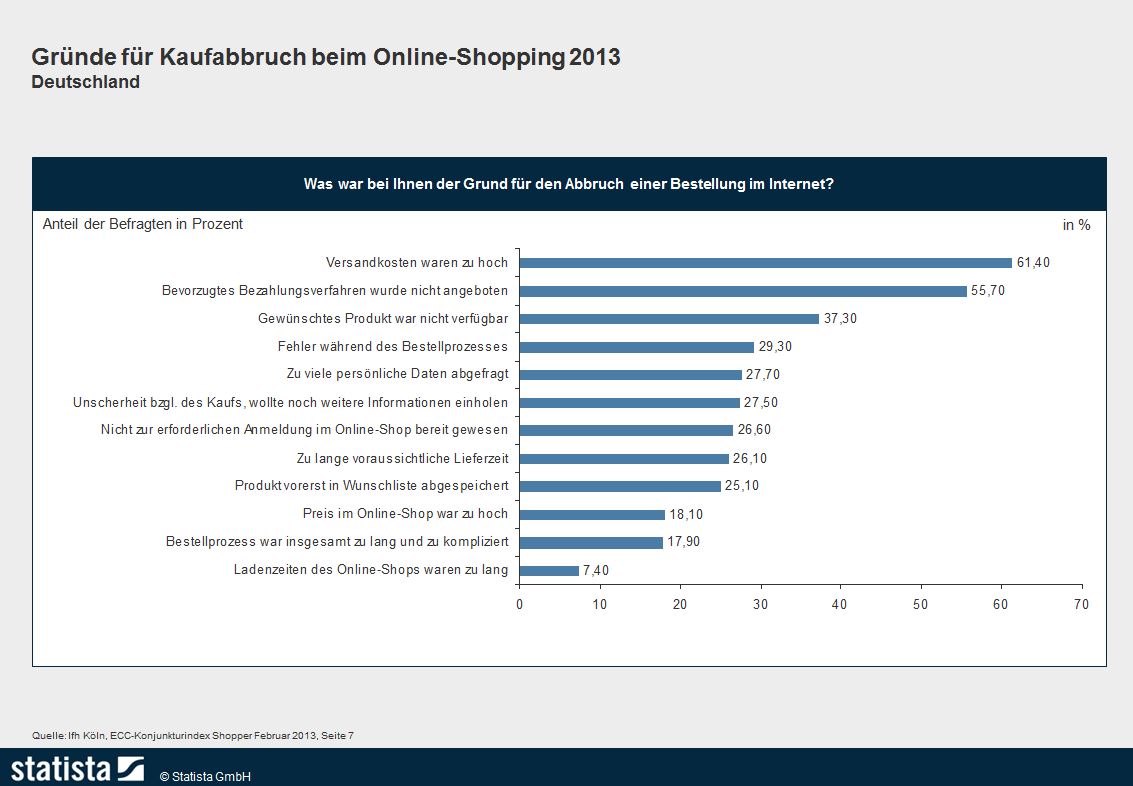Click the Statista flag emblem beside the wordmark

(131, 768)
